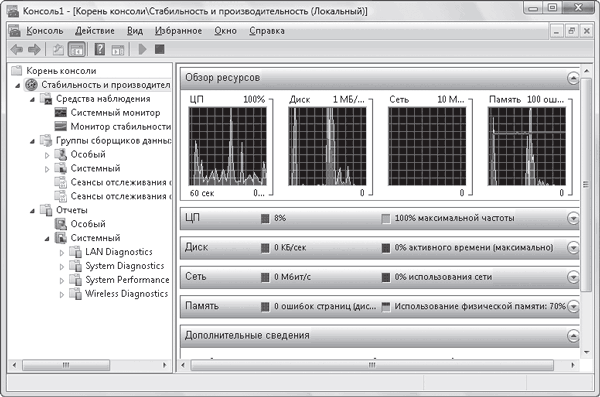This screenshot has height=397, width=600.
Task: Collapse the Группы сборщиков данных node
Action: [32, 141]
